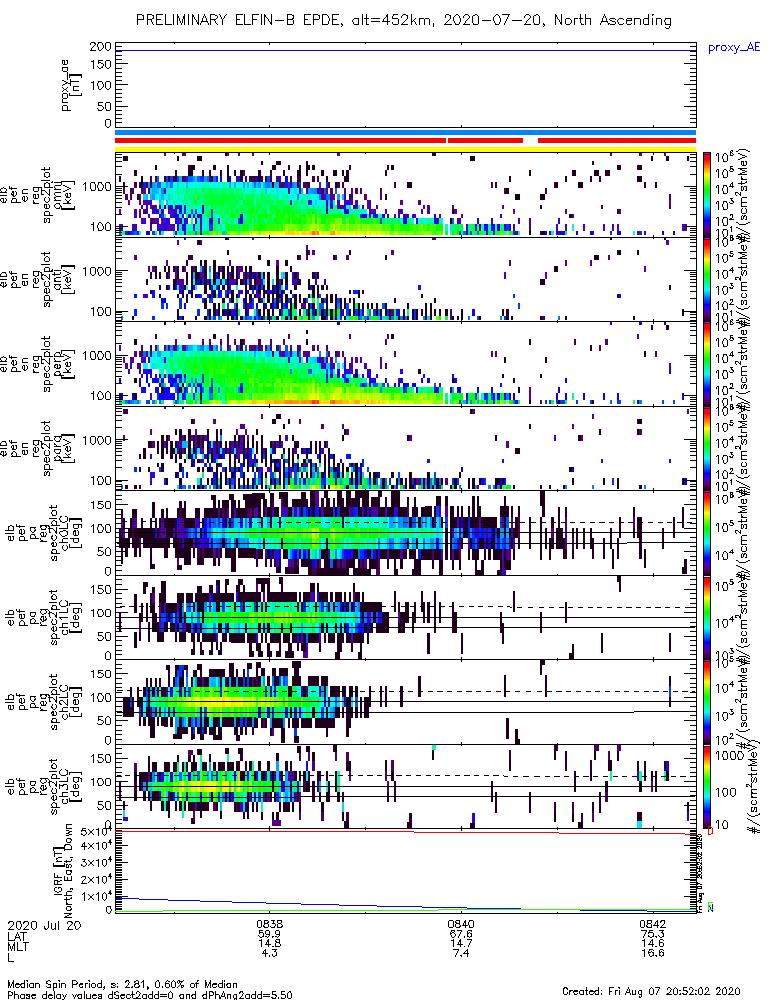Click the L-shell value '16.6'

[x=653, y=953]
